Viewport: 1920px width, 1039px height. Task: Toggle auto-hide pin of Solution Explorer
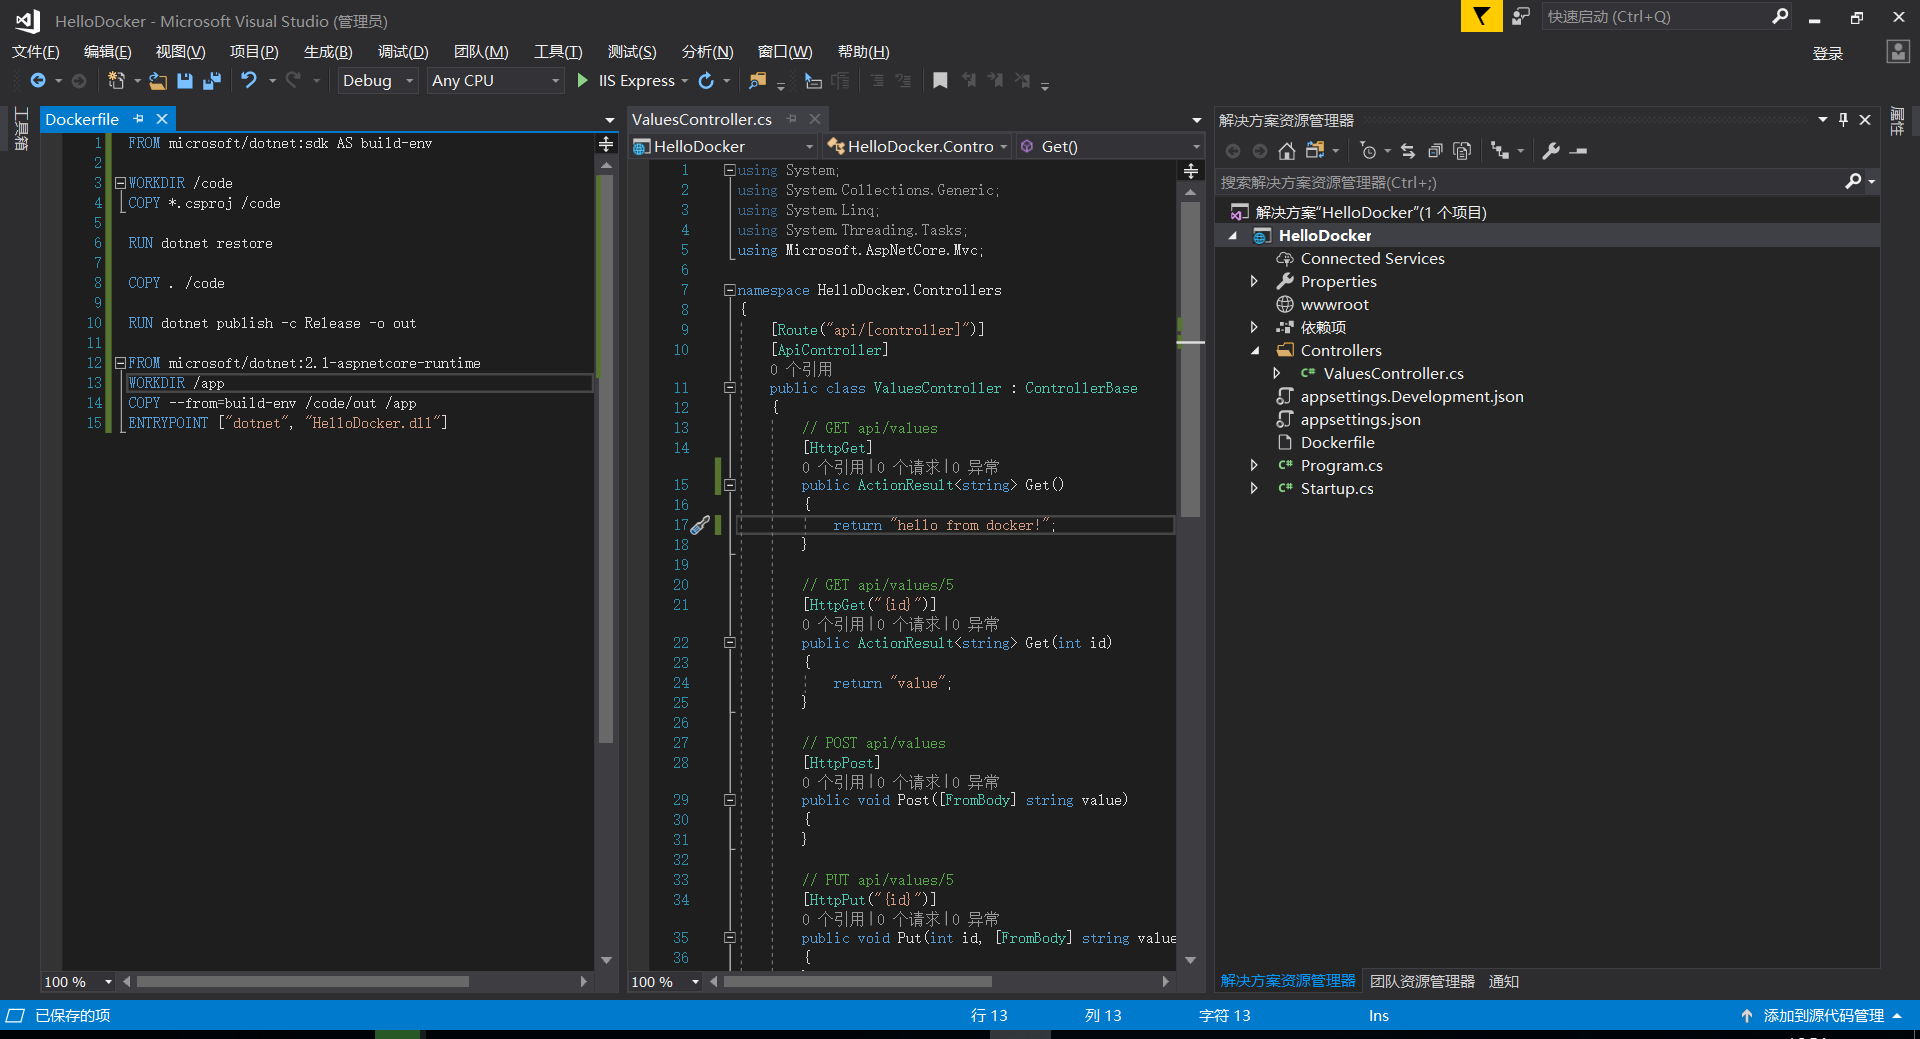pos(1843,120)
